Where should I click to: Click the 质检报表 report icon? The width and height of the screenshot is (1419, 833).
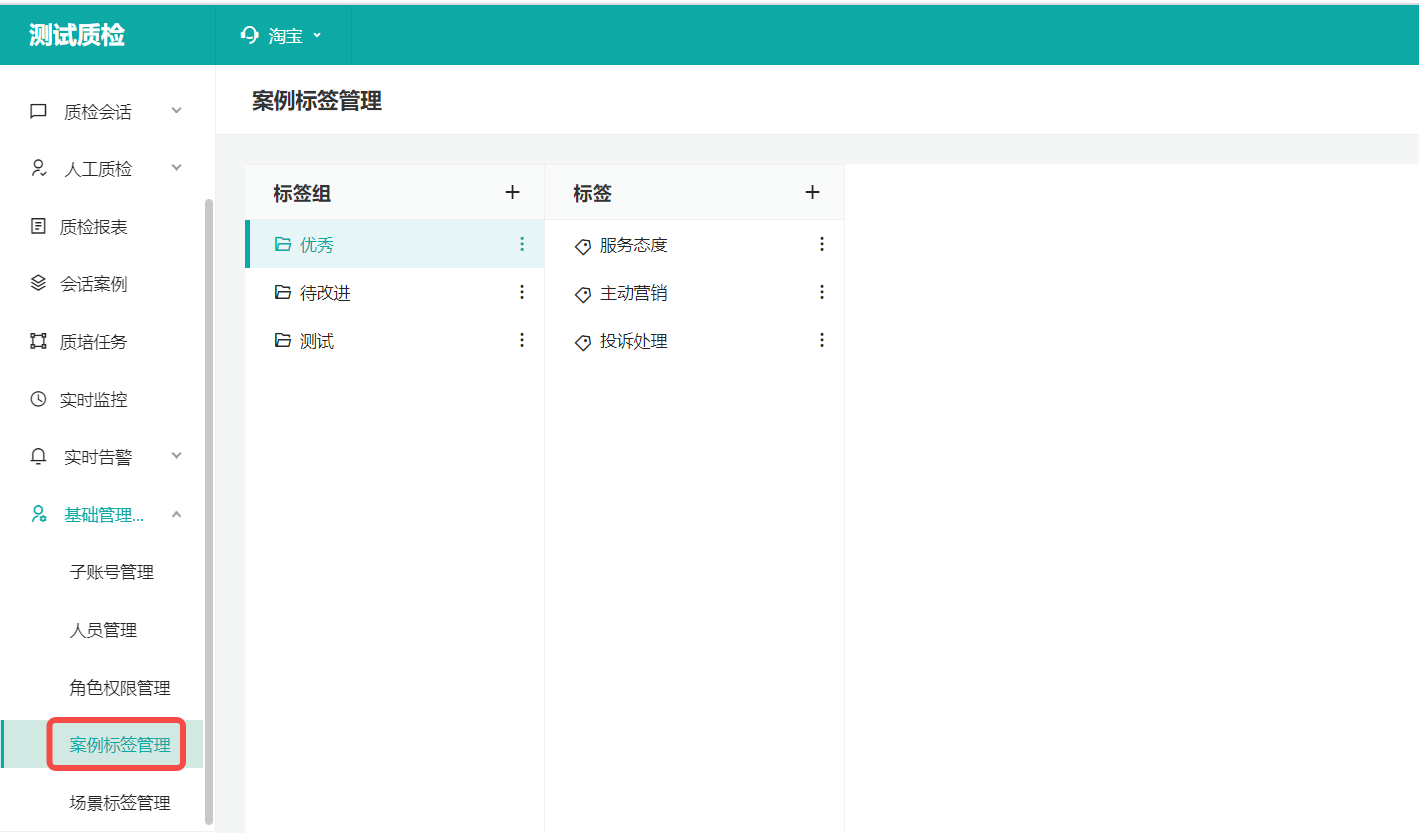[x=38, y=226]
